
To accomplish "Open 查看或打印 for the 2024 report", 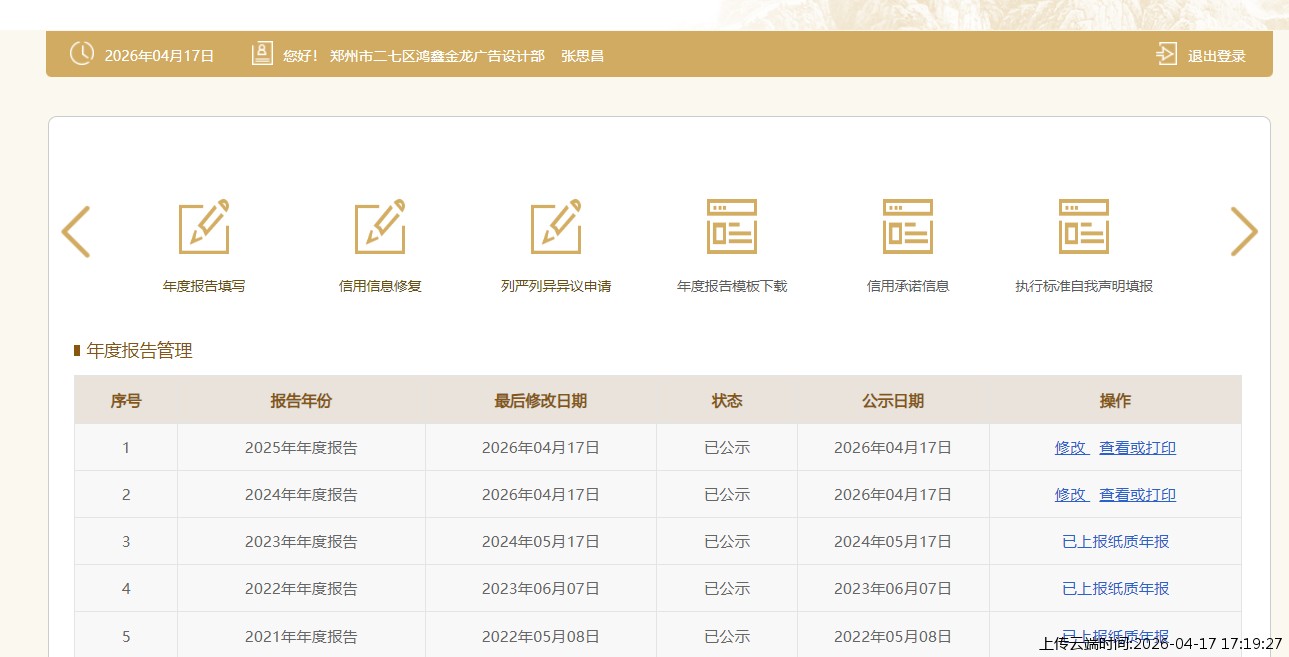I will [x=1137, y=495].
